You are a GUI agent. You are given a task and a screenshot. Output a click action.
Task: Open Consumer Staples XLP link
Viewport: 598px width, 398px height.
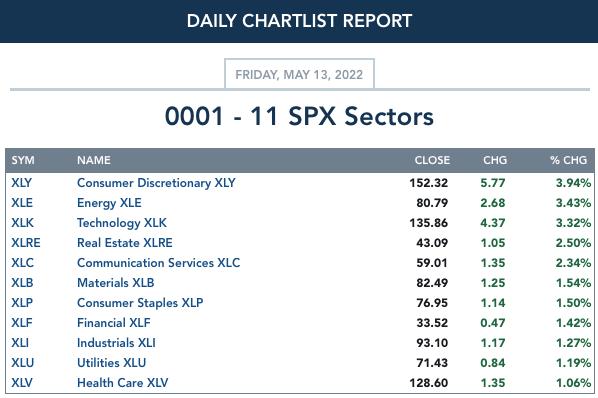(140, 303)
